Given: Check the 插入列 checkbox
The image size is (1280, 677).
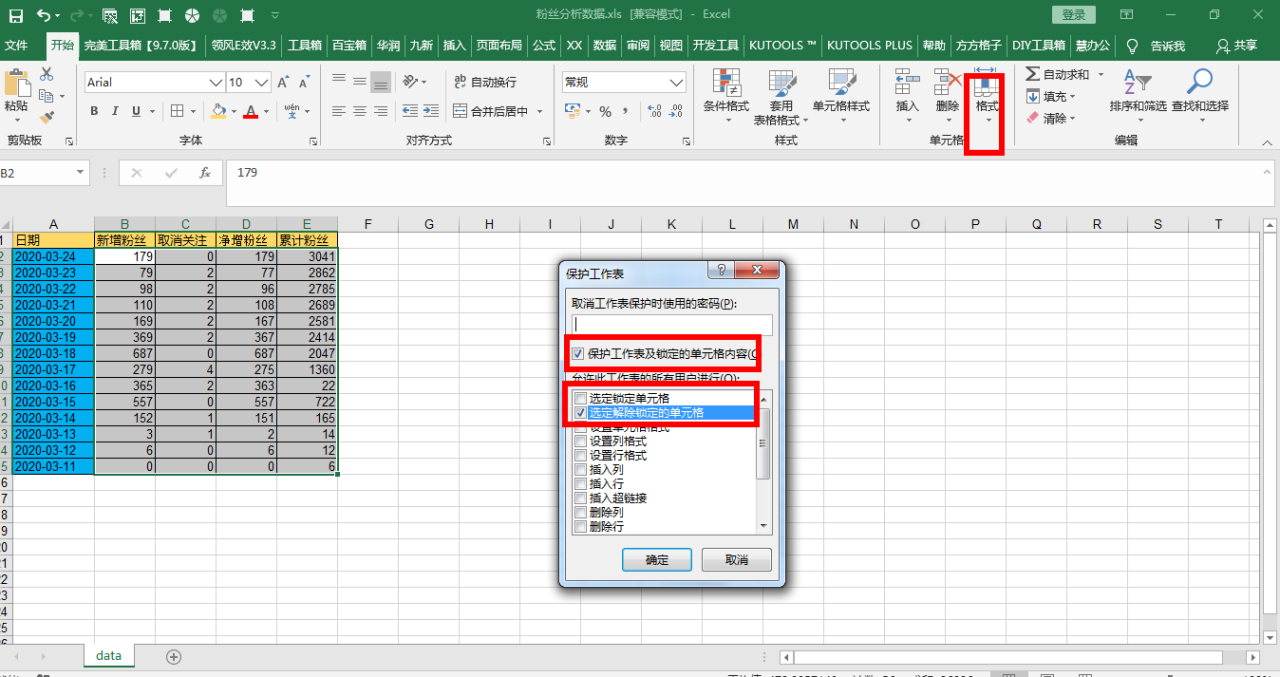Looking at the screenshot, I should pyautogui.click(x=581, y=469).
